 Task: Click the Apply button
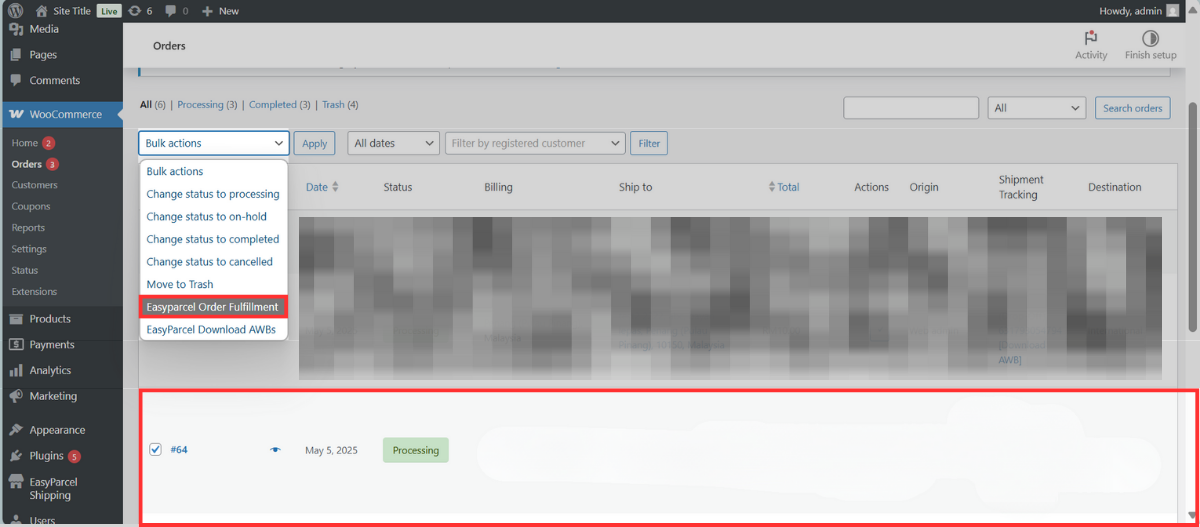(314, 143)
